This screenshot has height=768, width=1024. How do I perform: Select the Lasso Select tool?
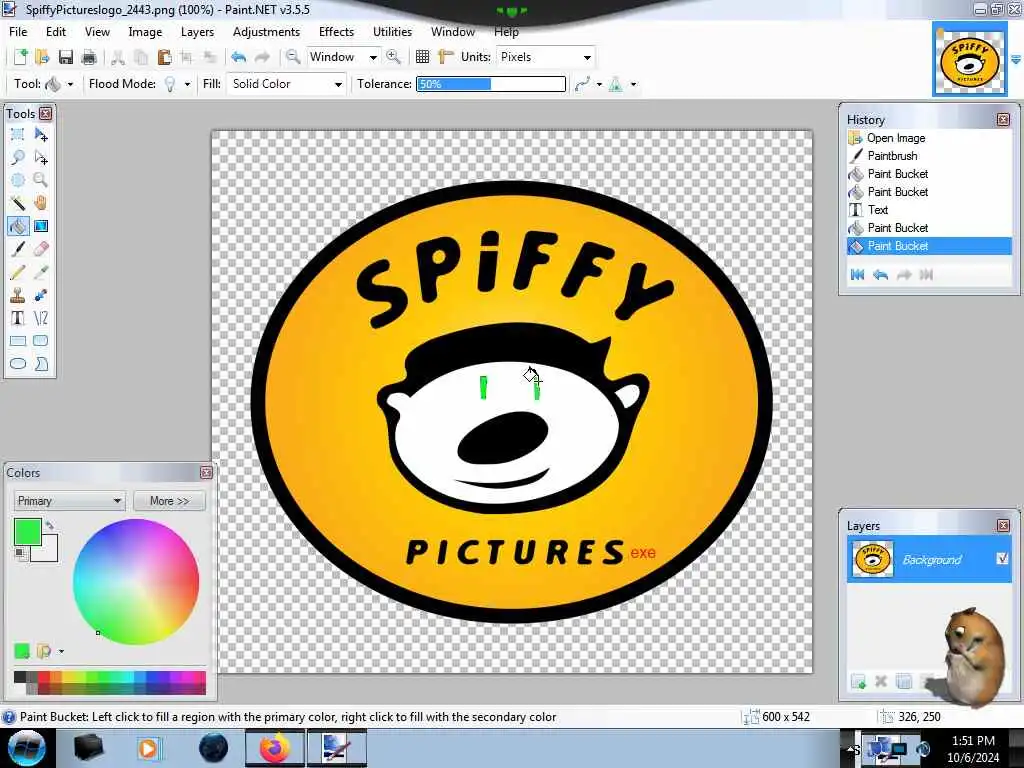(18, 157)
